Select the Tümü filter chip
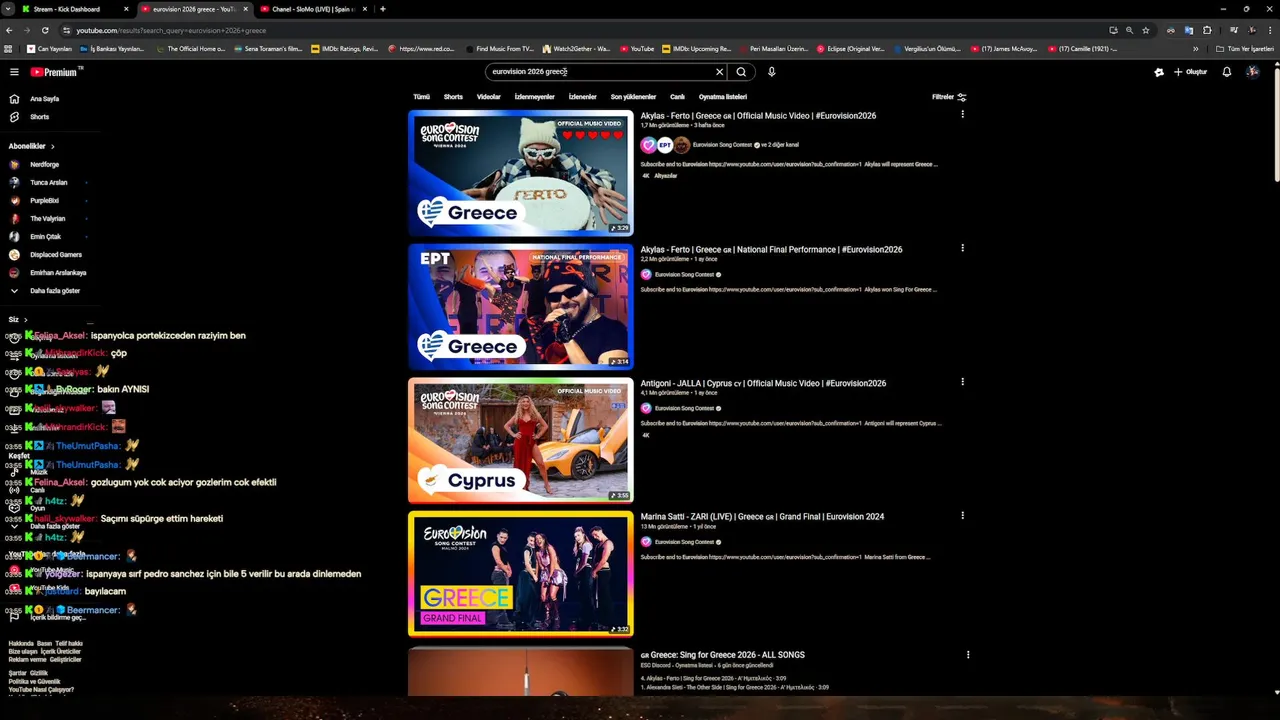The image size is (1280, 720). (x=421, y=97)
